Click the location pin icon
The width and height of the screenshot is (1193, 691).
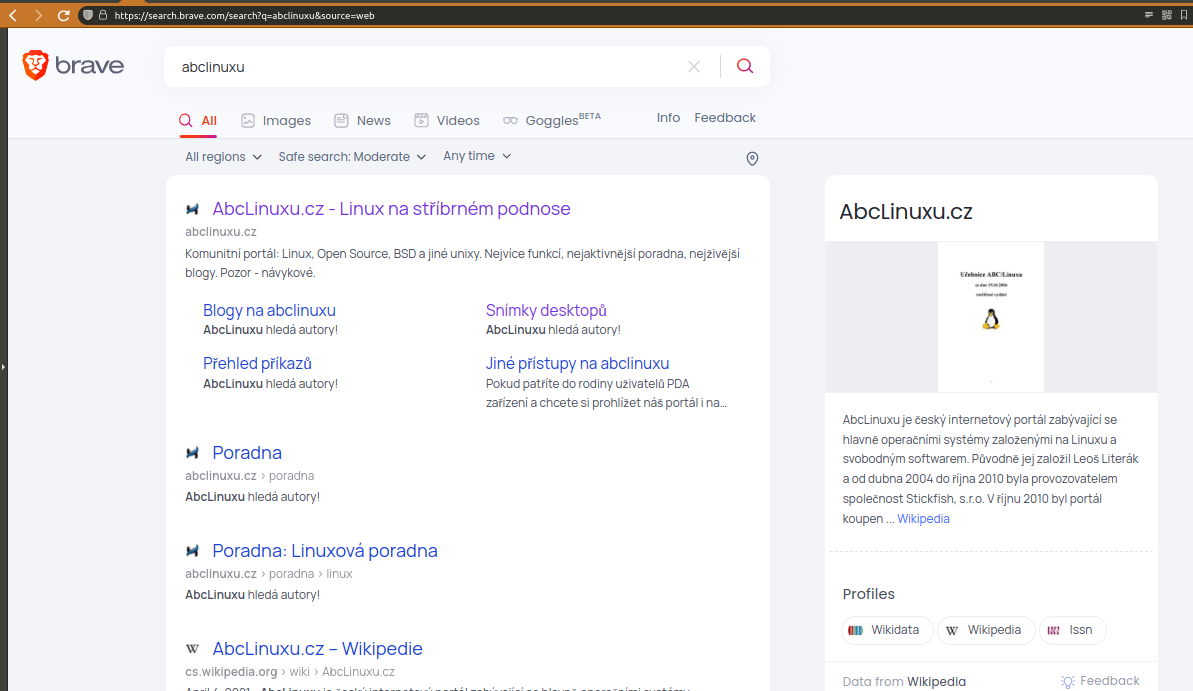(752, 158)
